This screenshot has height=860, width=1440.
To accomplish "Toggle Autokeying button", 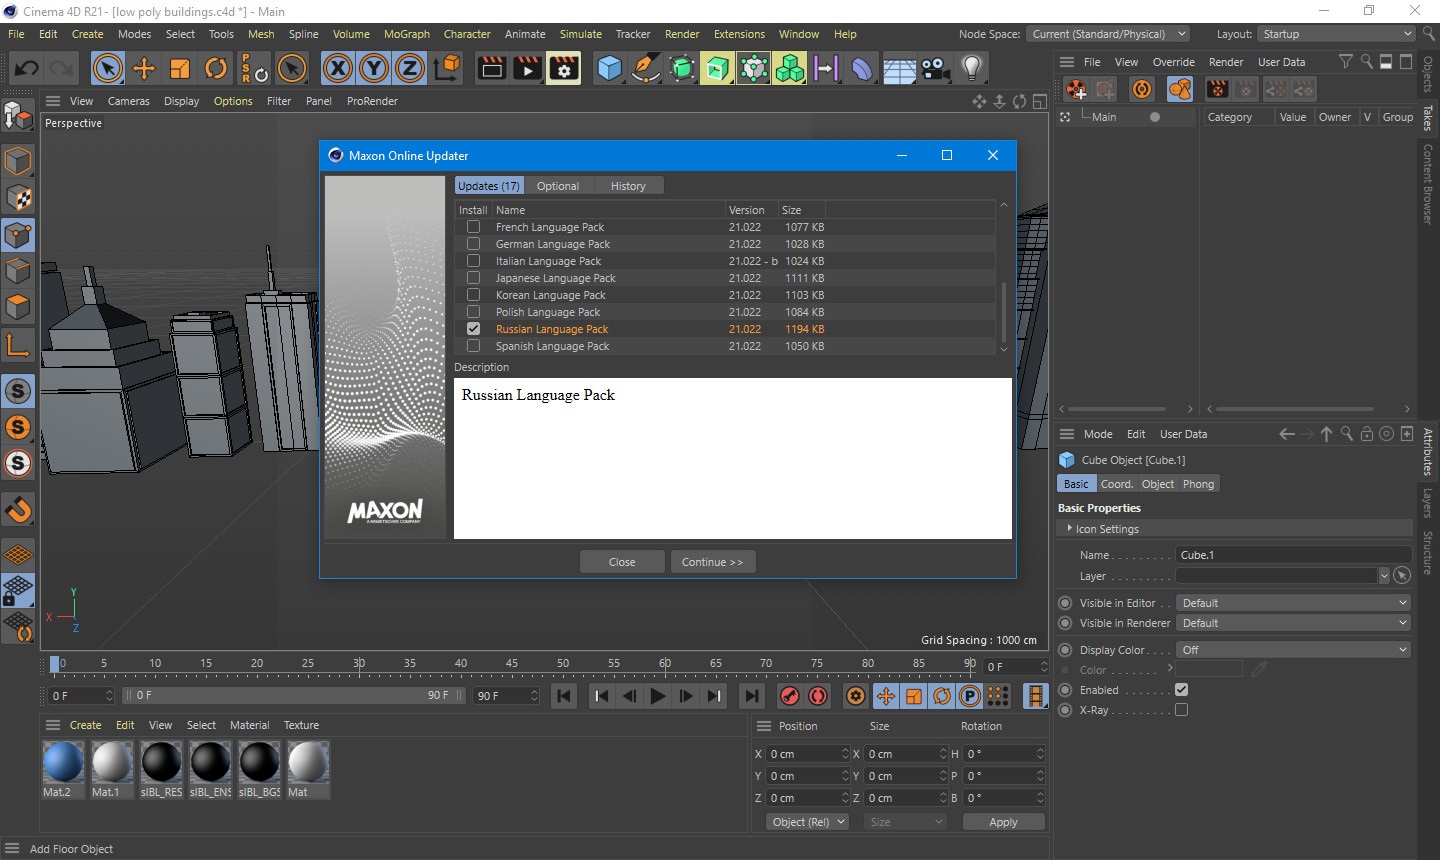I will 818,696.
